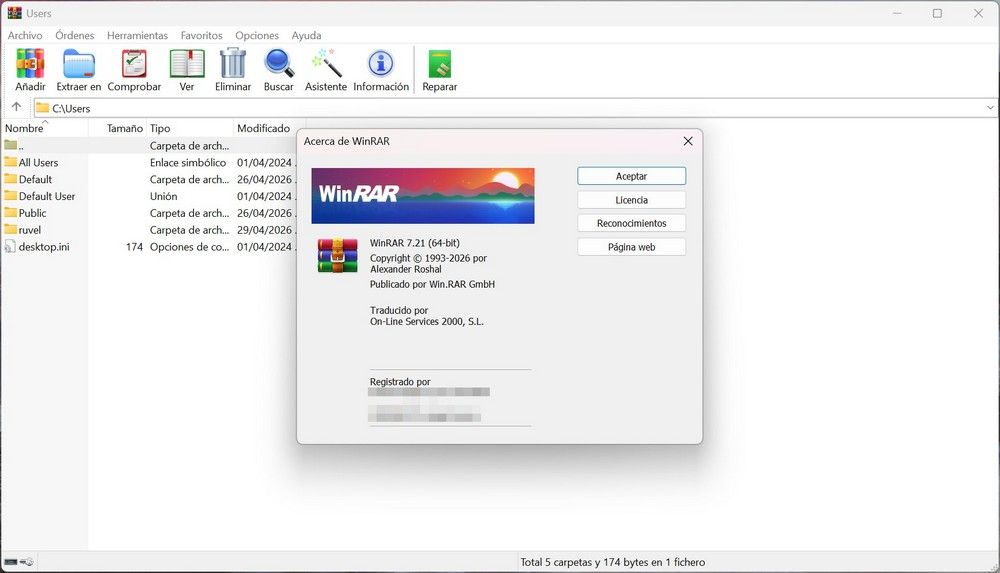This screenshot has height=573, width=1000.
Task: Click the WinRAR app icon in title bar
Action: click(14, 13)
